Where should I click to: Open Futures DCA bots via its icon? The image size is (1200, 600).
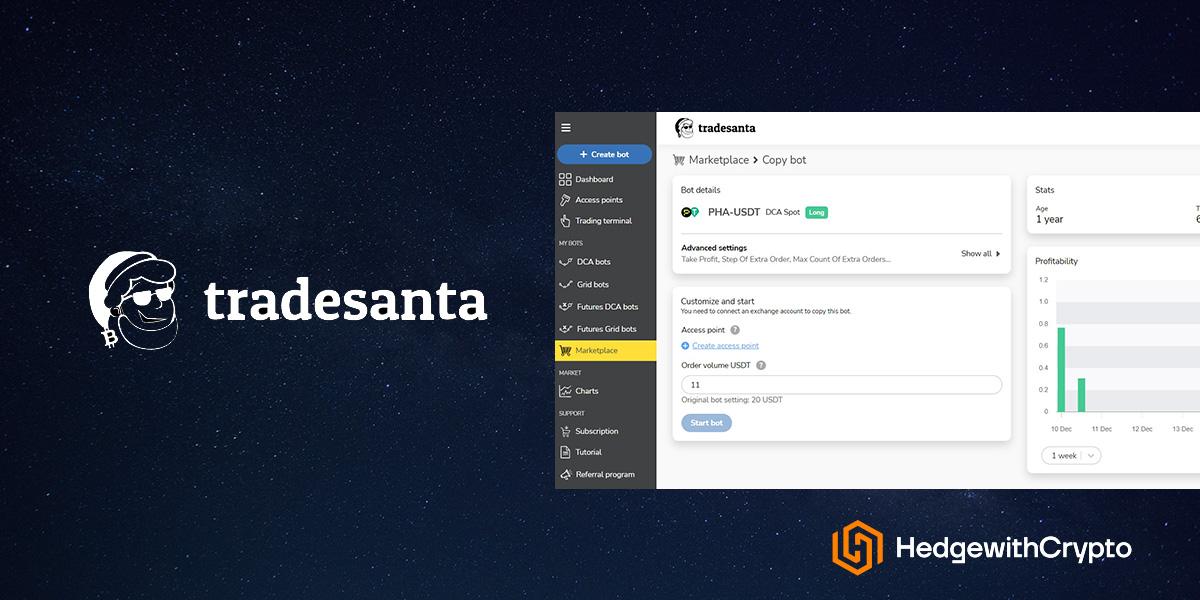pyautogui.click(x=567, y=306)
